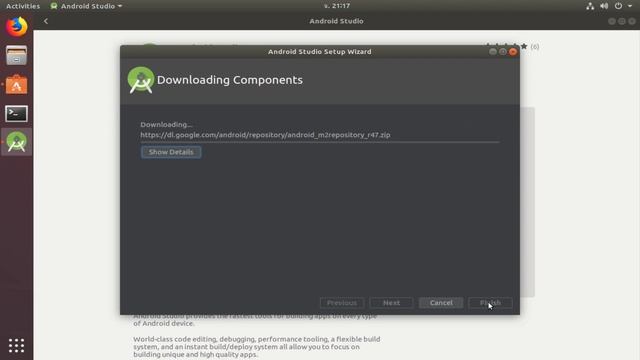Click the Finish button
640x360 pixels.
point(490,303)
